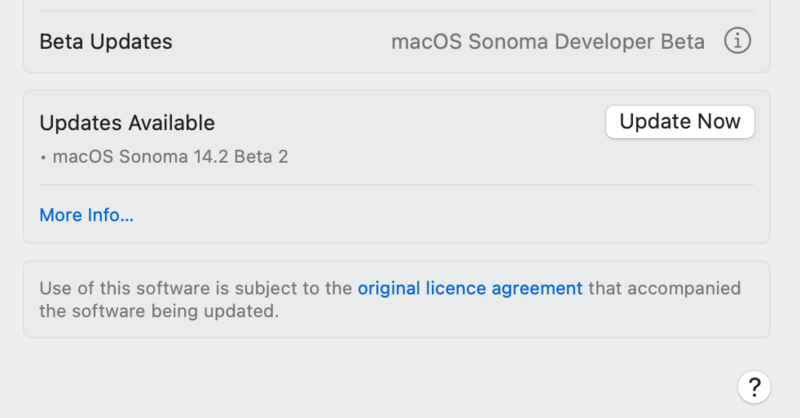
Task: Click the divider line above Beta Updates row
Action: tap(397, 11)
